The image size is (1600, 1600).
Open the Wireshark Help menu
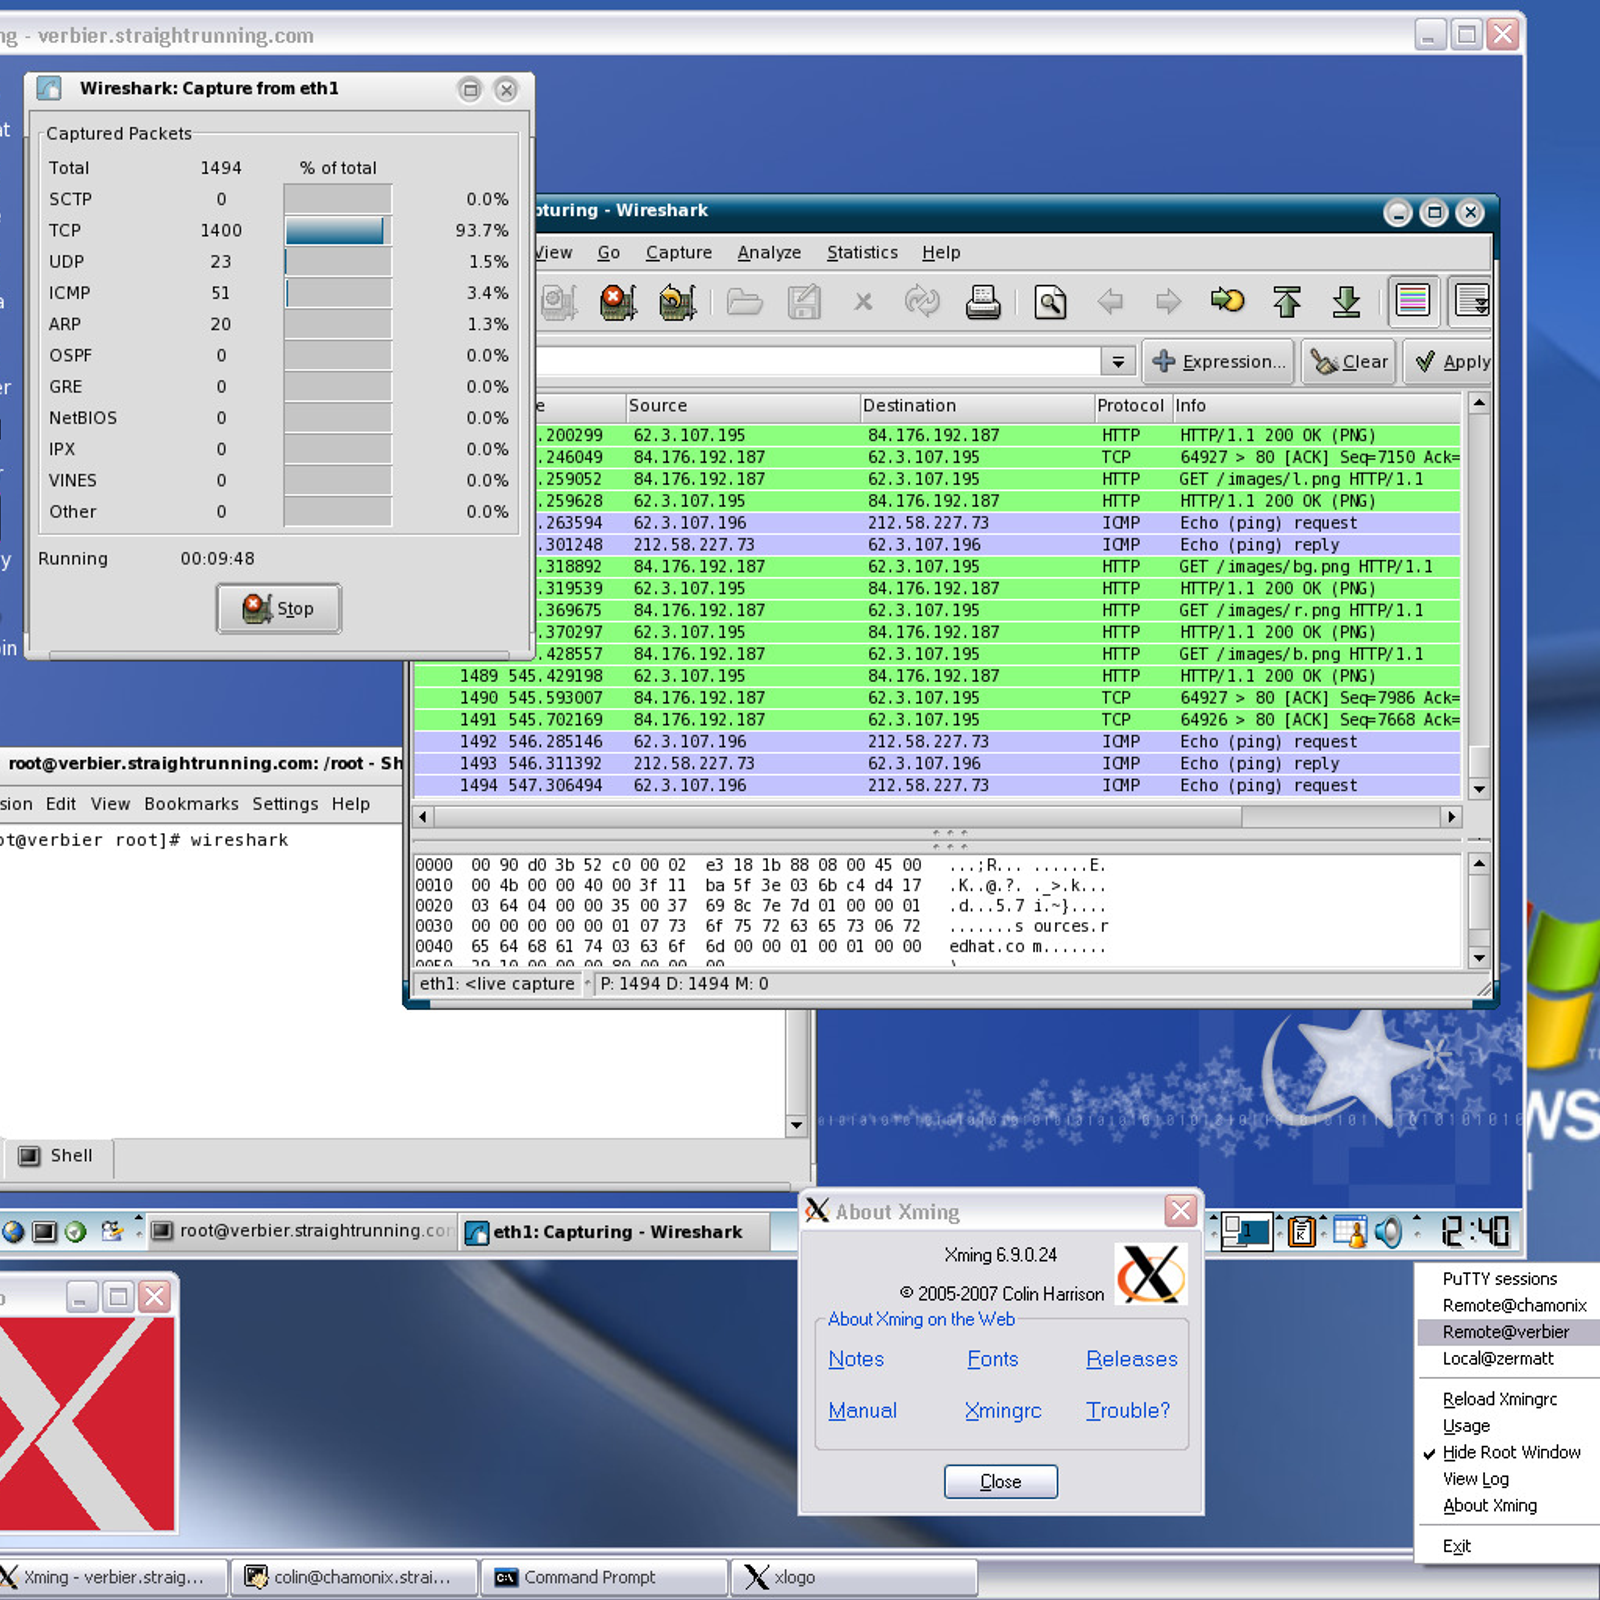(x=941, y=253)
